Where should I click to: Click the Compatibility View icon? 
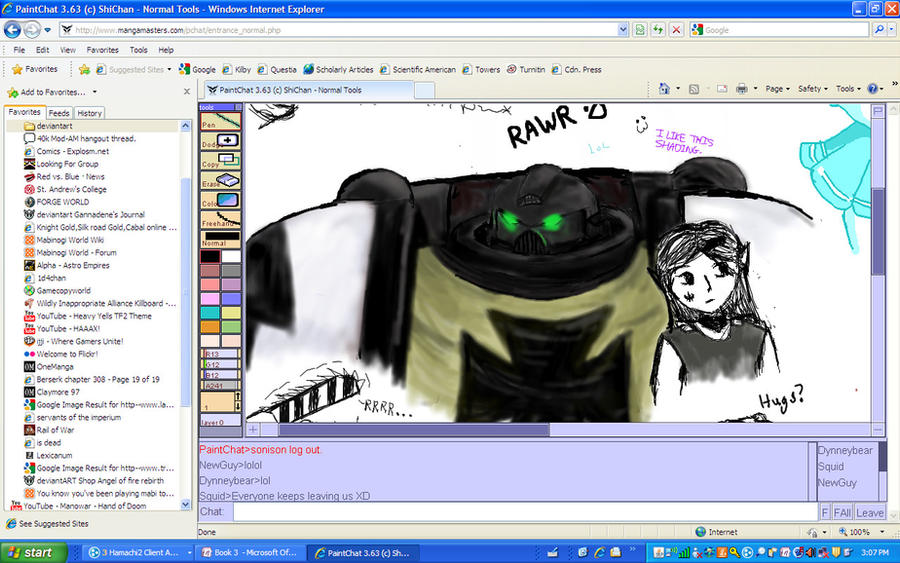tap(639, 30)
